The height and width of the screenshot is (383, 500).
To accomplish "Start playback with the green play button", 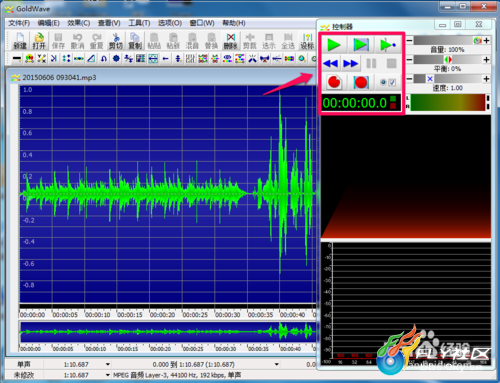I will coord(334,45).
